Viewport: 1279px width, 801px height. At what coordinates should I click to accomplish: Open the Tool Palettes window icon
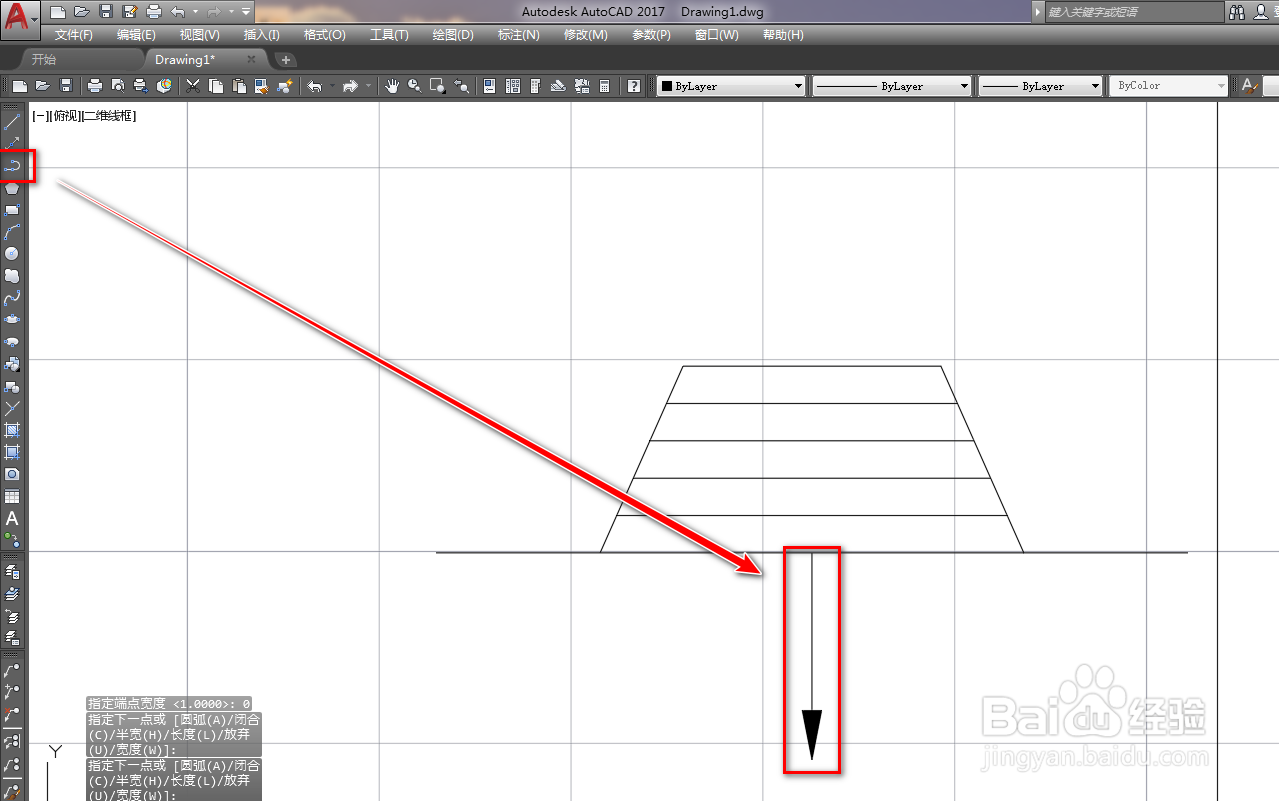coord(535,86)
